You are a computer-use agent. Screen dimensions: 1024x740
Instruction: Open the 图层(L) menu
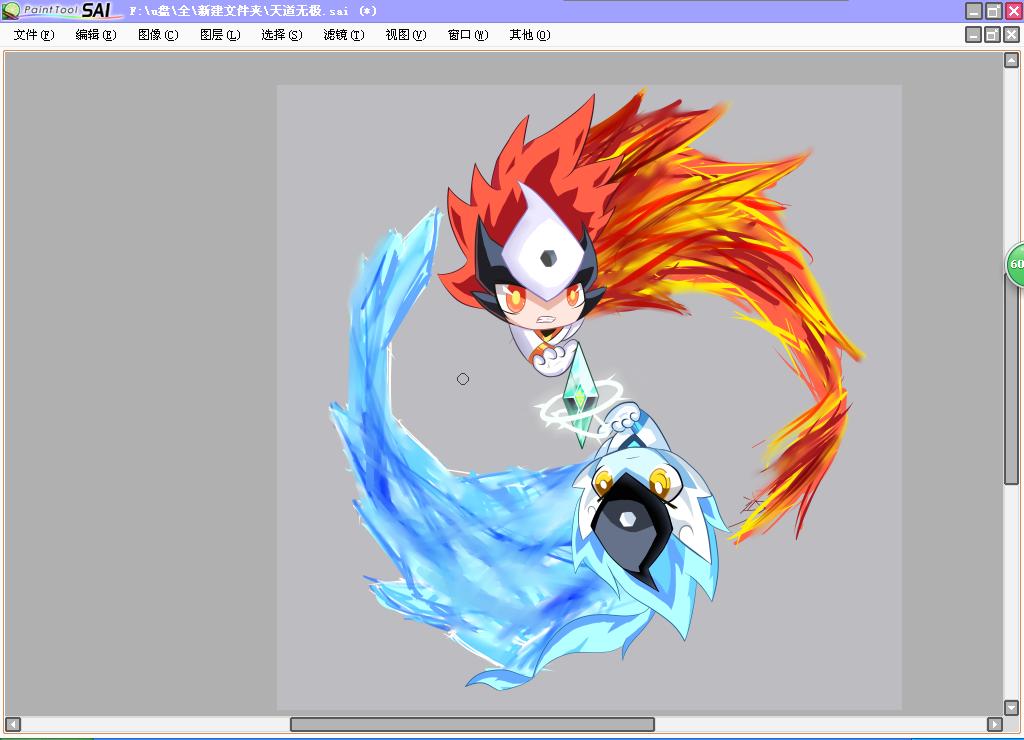(220, 35)
